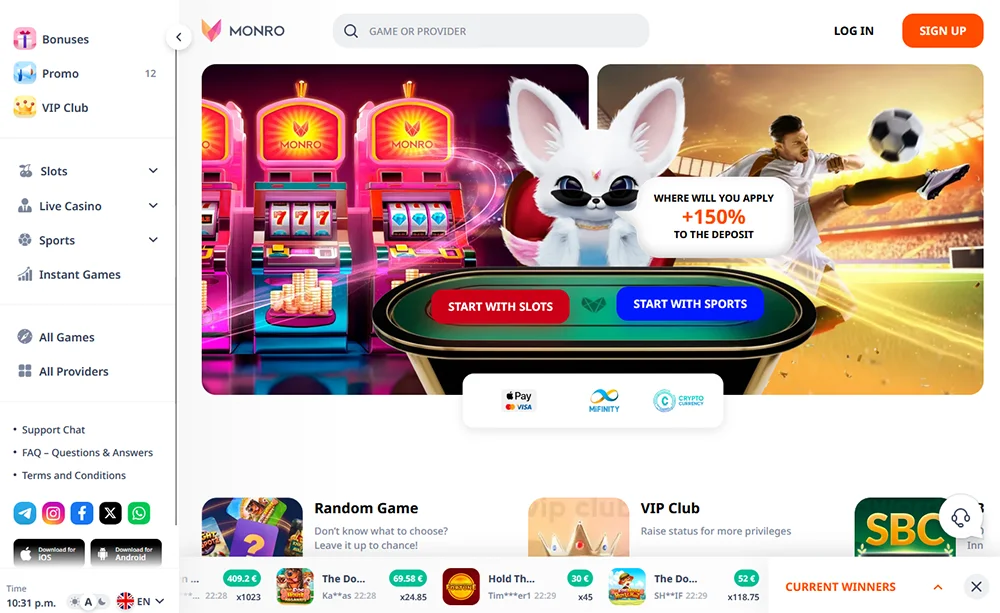Switch theme to dark mode (moon)

pyautogui.click(x=102, y=602)
